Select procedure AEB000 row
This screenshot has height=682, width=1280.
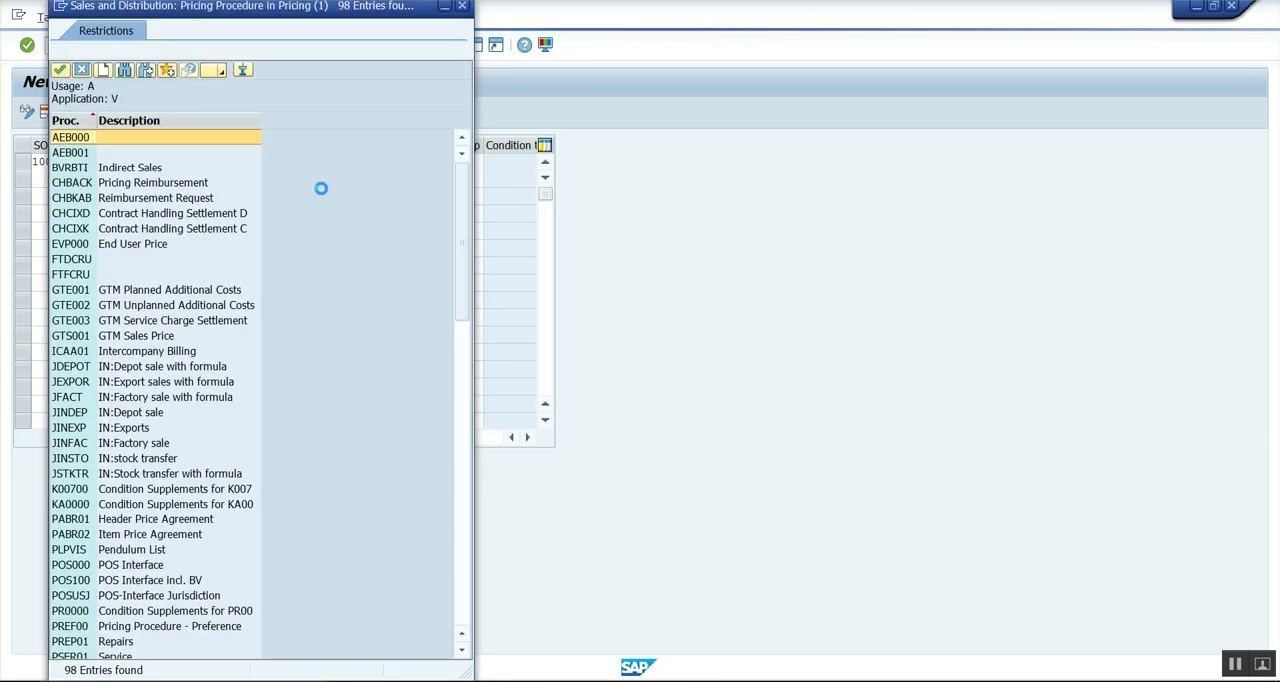tap(156, 137)
